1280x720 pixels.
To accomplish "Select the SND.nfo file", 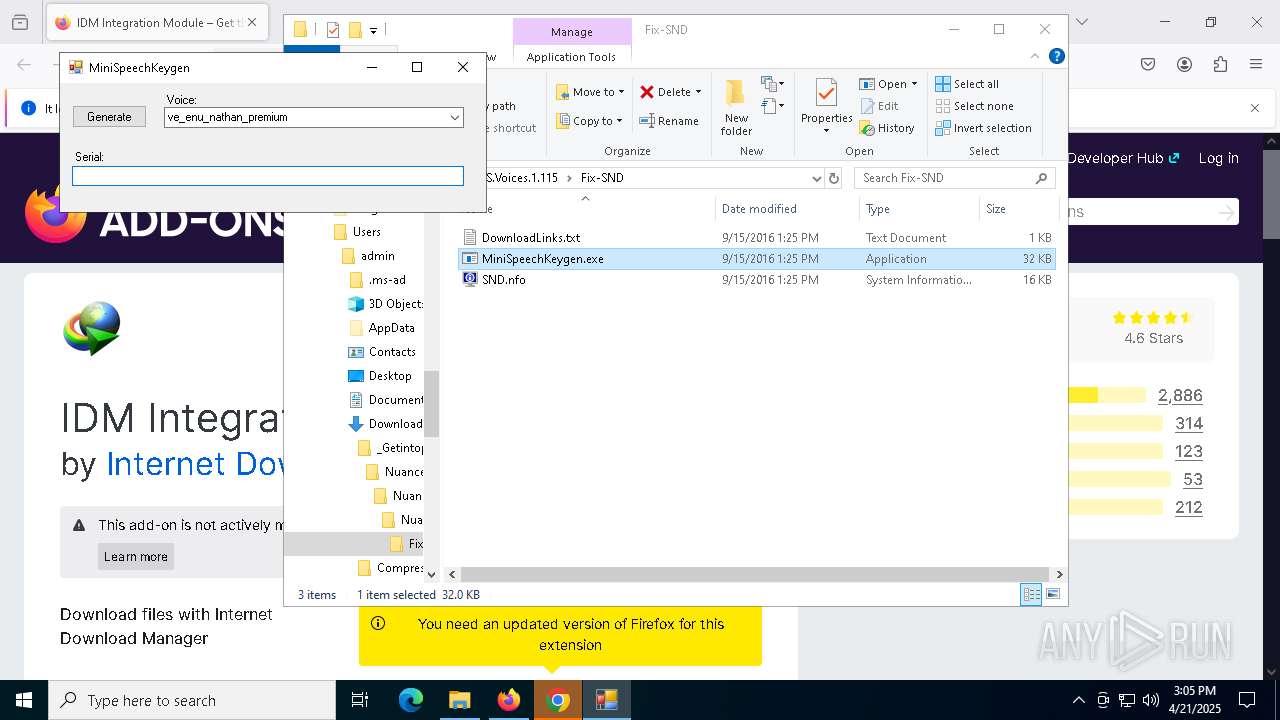I will click(x=504, y=280).
